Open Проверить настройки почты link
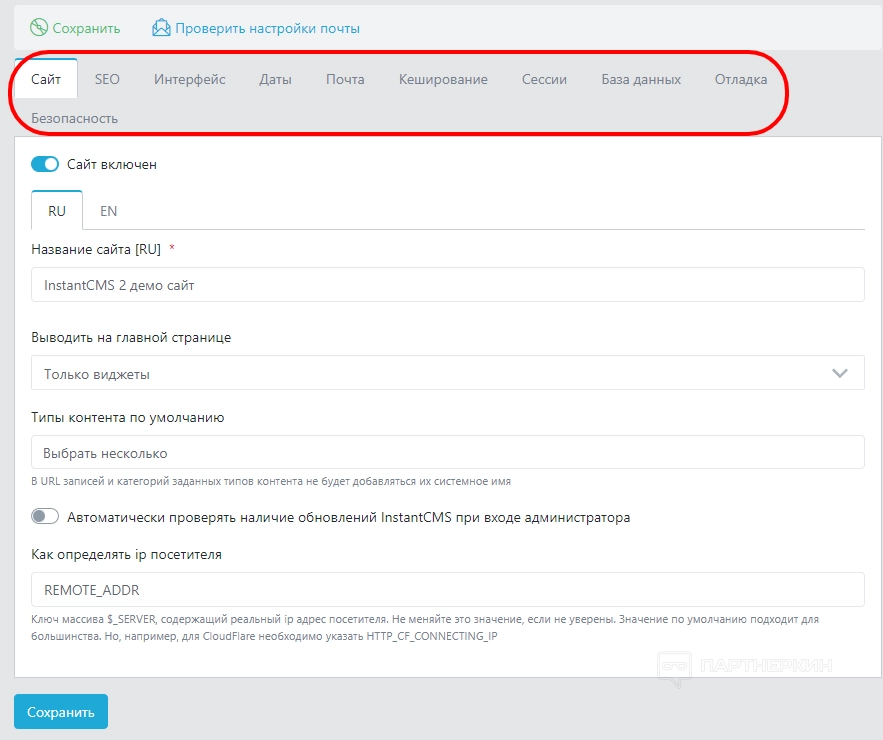 pos(267,28)
